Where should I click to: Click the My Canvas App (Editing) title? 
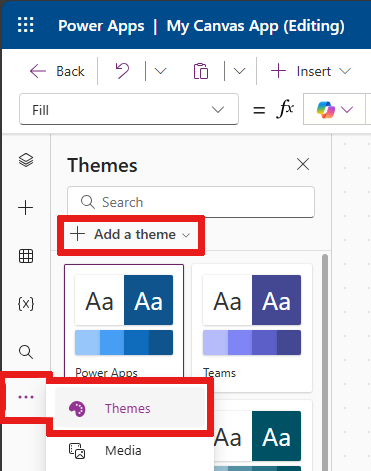coord(255,26)
